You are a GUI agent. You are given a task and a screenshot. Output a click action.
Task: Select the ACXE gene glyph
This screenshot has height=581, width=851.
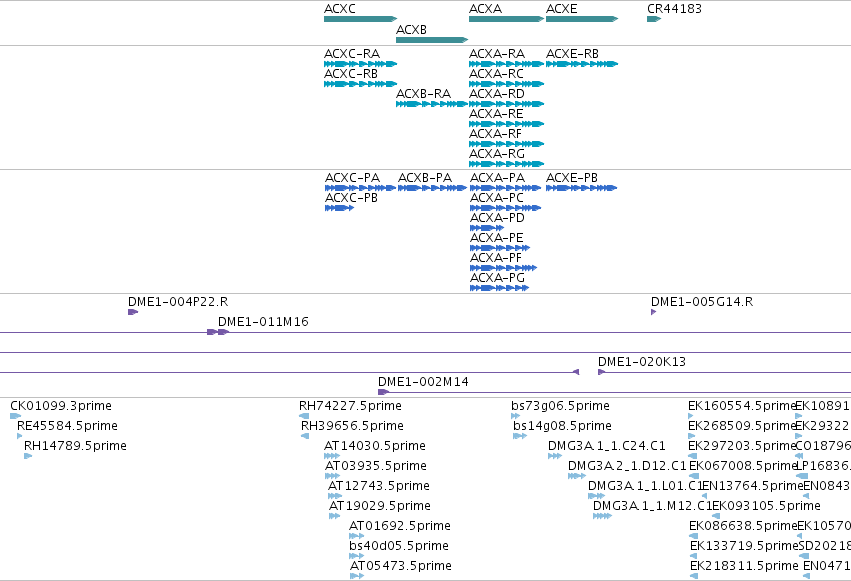point(582,19)
